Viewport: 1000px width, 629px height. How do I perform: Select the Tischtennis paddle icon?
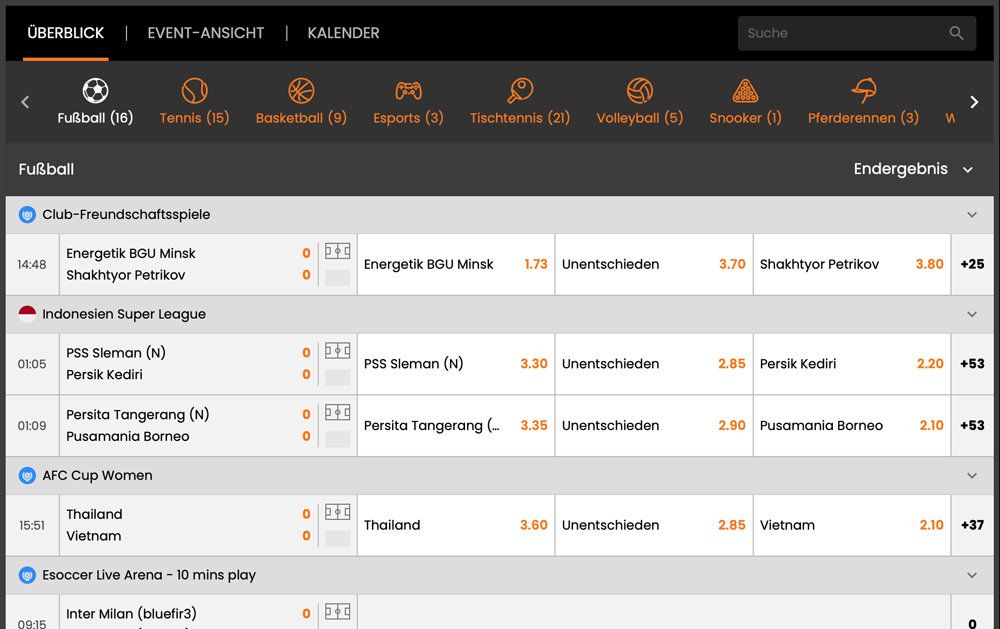click(x=520, y=90)
